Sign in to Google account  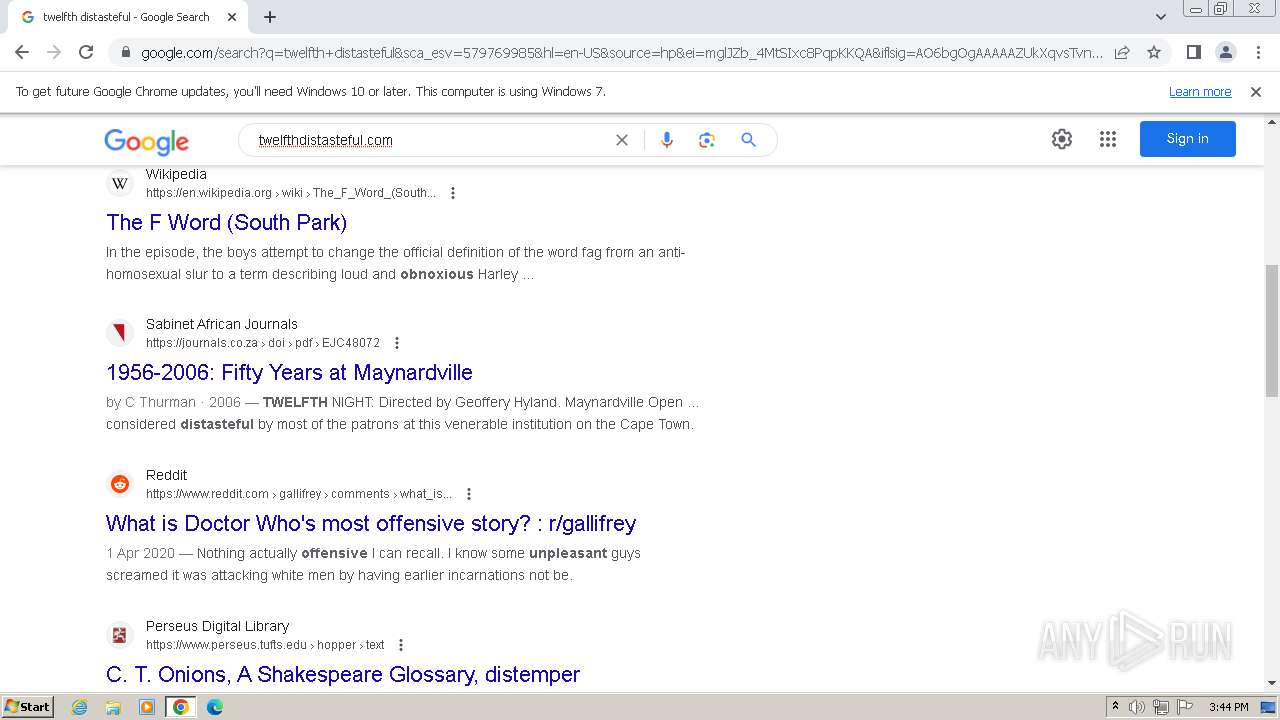[x=1188, y=139]
